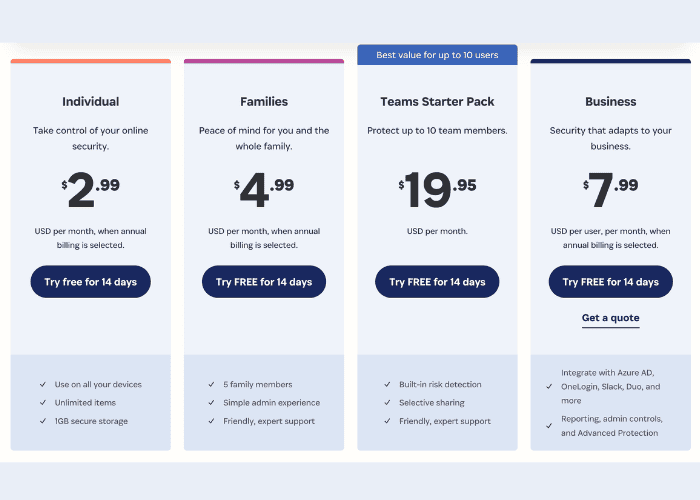Try Teams Starter Pack free for 14 days
Image resolution: width=700 pixels, height=500 pixels.
(x=437, y=282)
